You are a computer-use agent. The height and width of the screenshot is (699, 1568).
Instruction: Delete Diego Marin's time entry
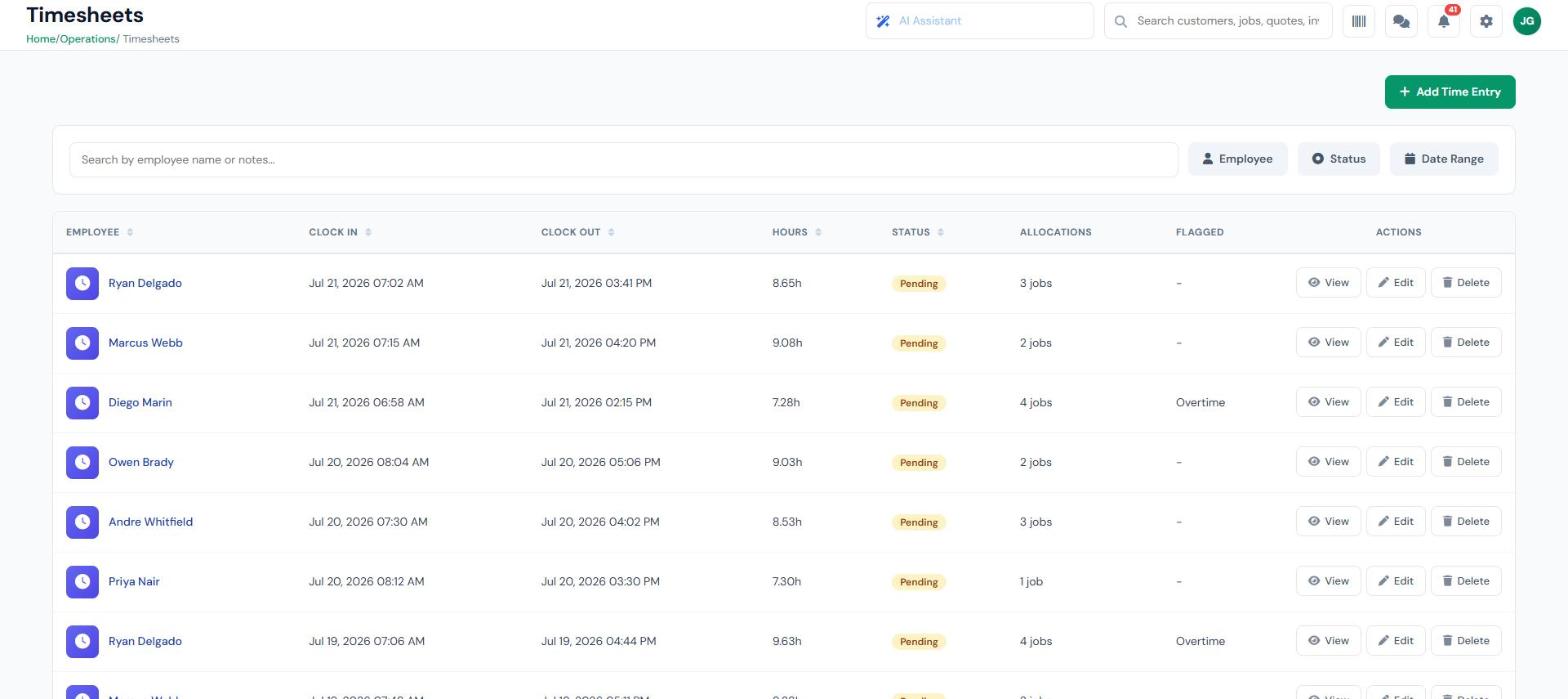coord(1466,402)
